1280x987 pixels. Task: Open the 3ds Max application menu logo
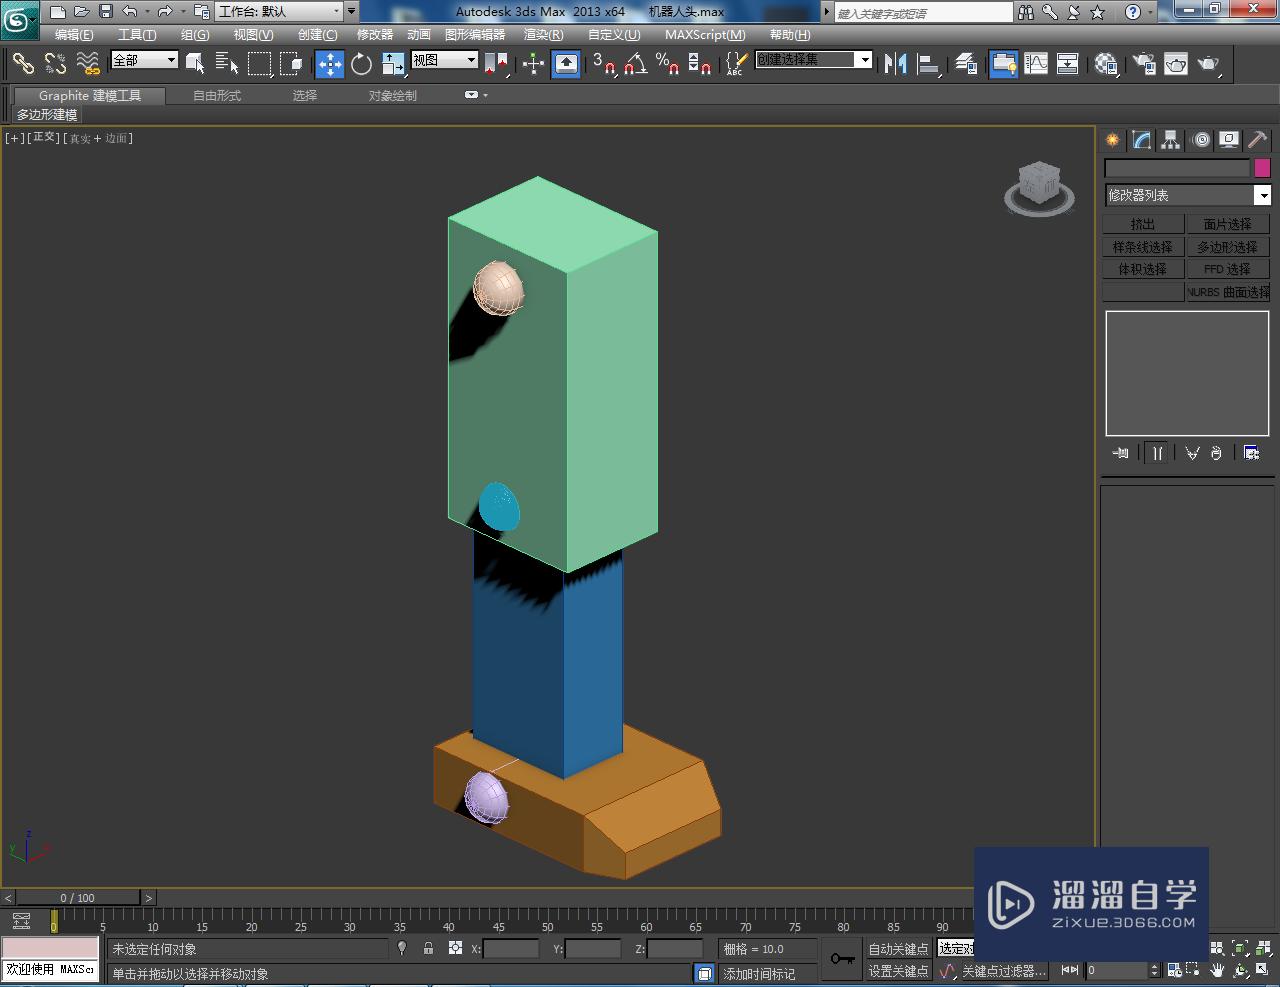[19, 18]
